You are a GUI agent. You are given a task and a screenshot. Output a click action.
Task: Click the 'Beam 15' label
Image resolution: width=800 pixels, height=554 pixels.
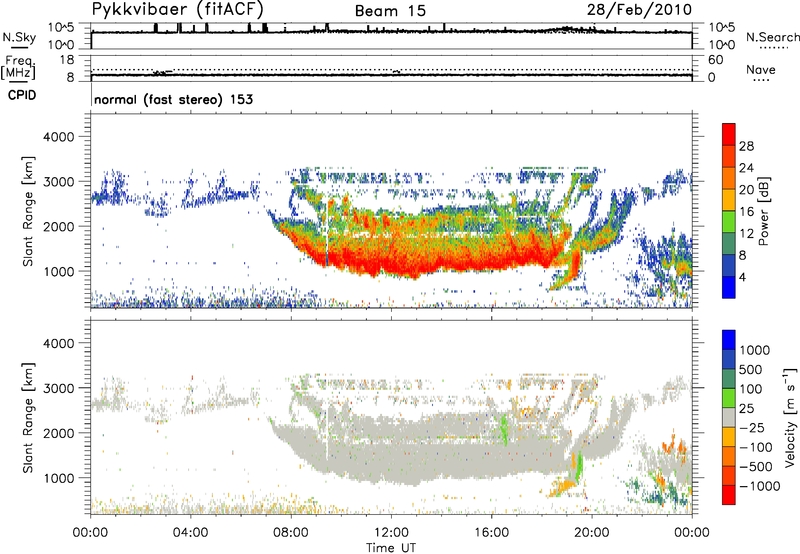tap(390, 11)
